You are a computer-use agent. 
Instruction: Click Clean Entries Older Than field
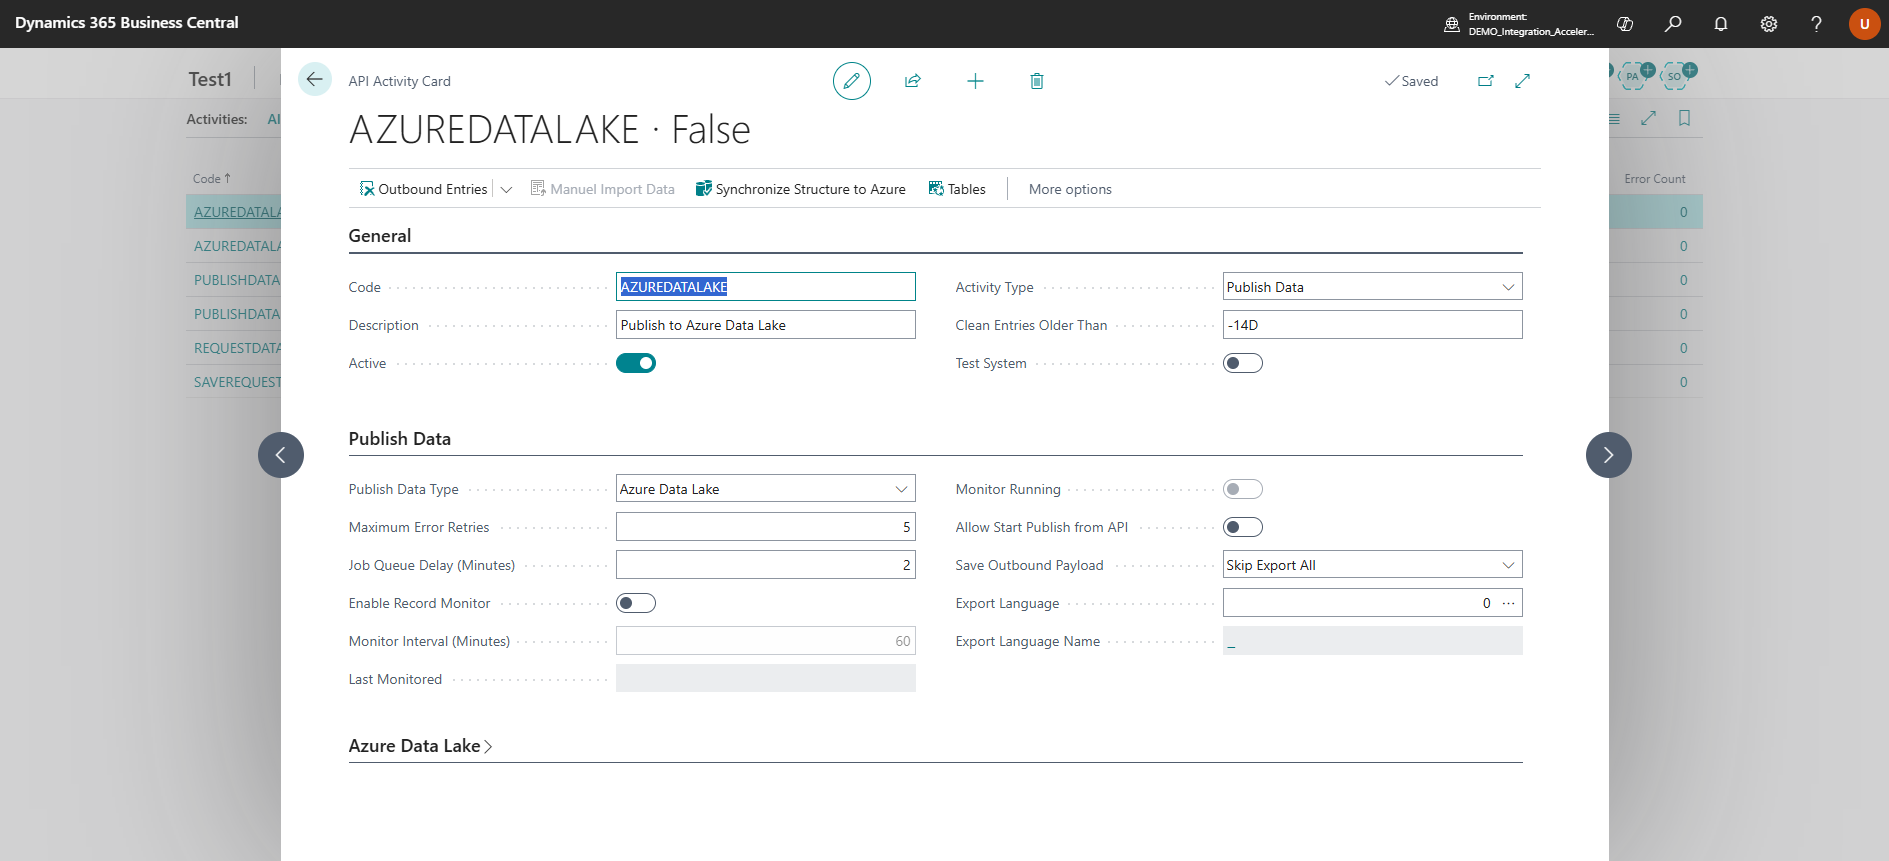tap(1372, 325)
